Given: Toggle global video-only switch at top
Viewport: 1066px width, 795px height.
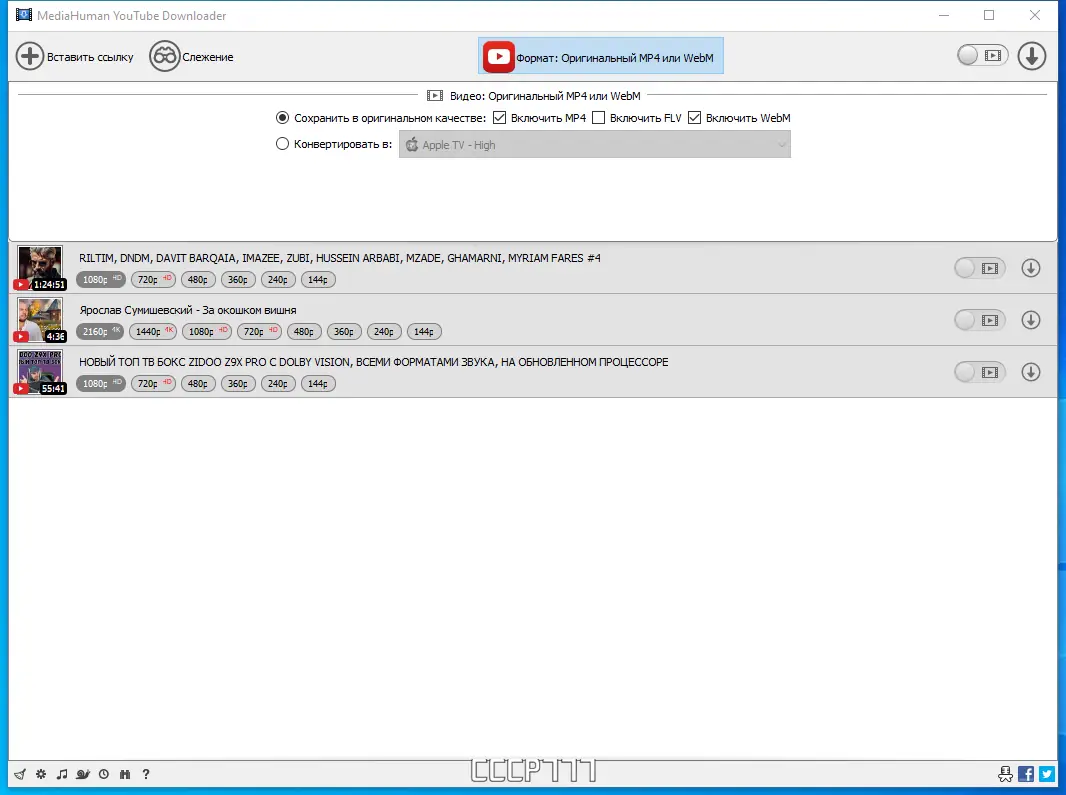Looking at the screenshot, I should pos(982,55).
